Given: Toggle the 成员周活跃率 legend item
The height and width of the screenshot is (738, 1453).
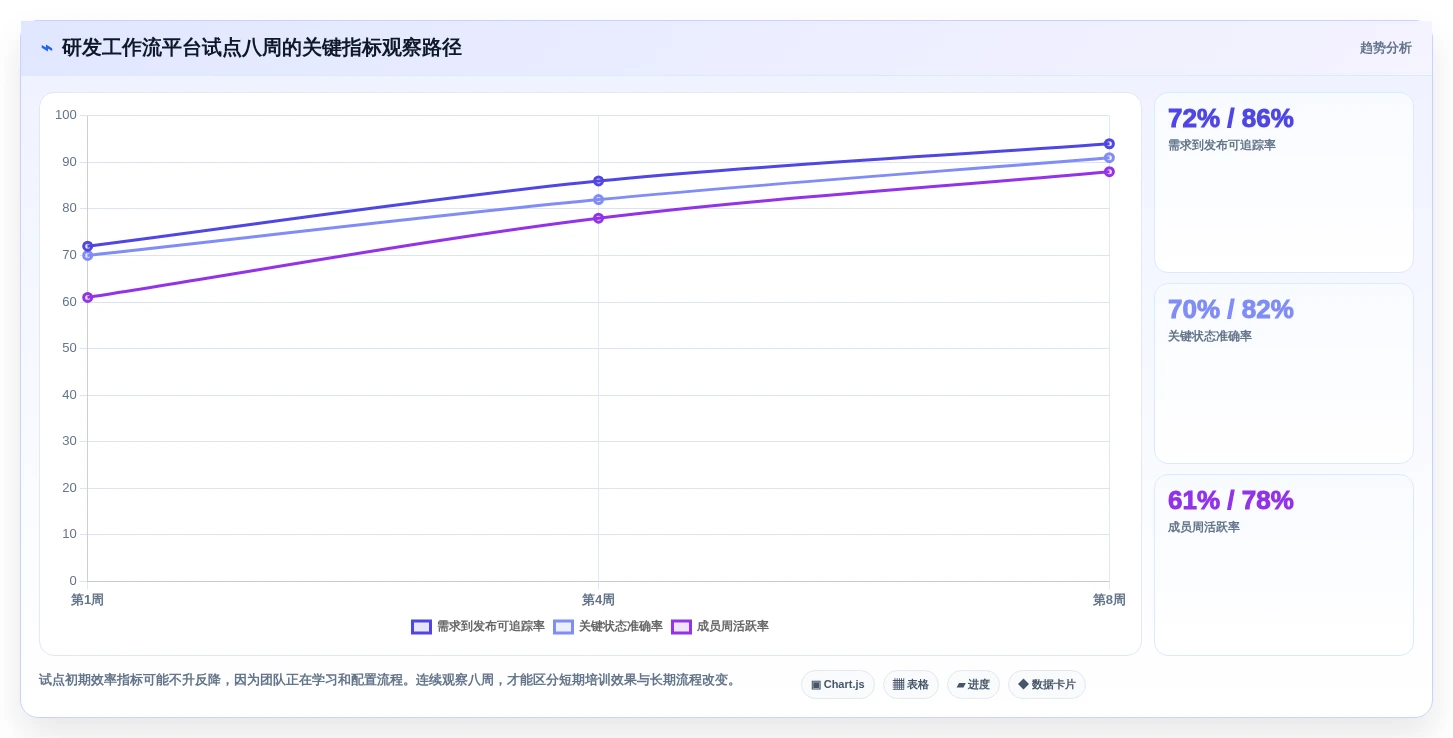Looking at the screenshot, I should pos(720,627).
